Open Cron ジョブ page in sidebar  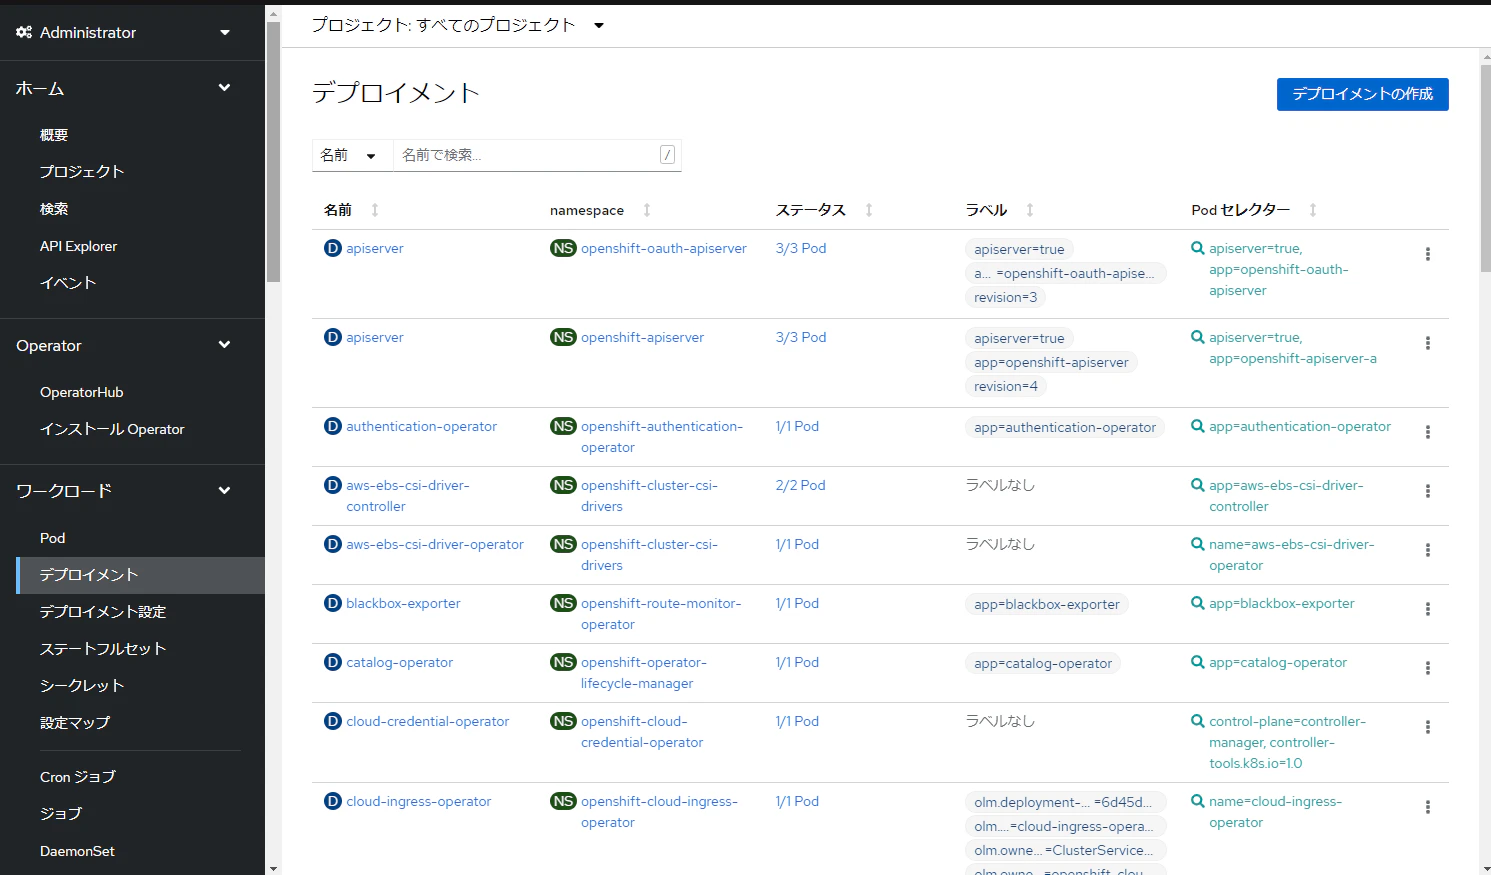pos(78,777)
